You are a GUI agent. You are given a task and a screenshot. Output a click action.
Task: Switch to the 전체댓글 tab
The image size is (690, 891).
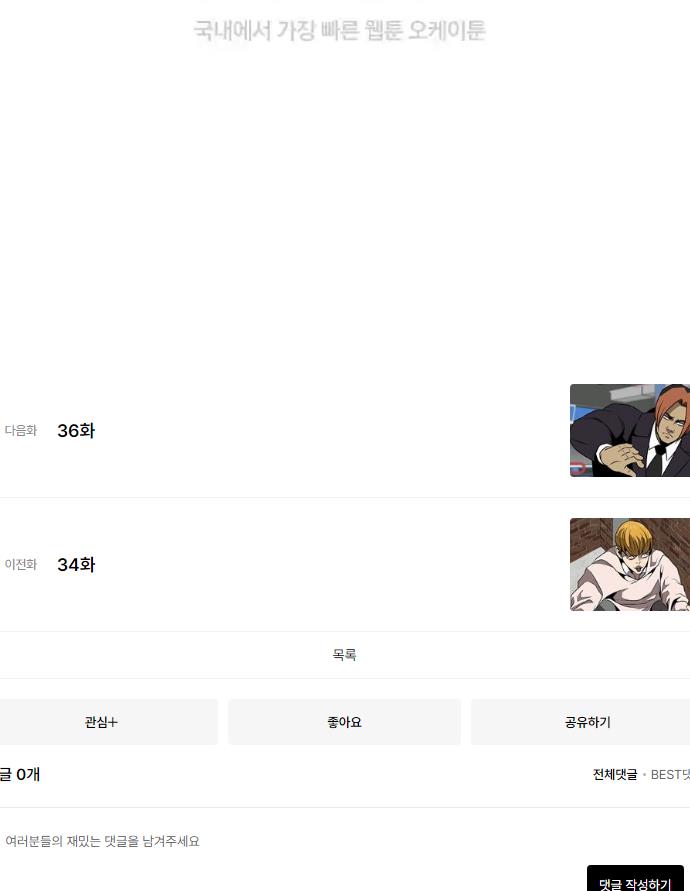615,775
